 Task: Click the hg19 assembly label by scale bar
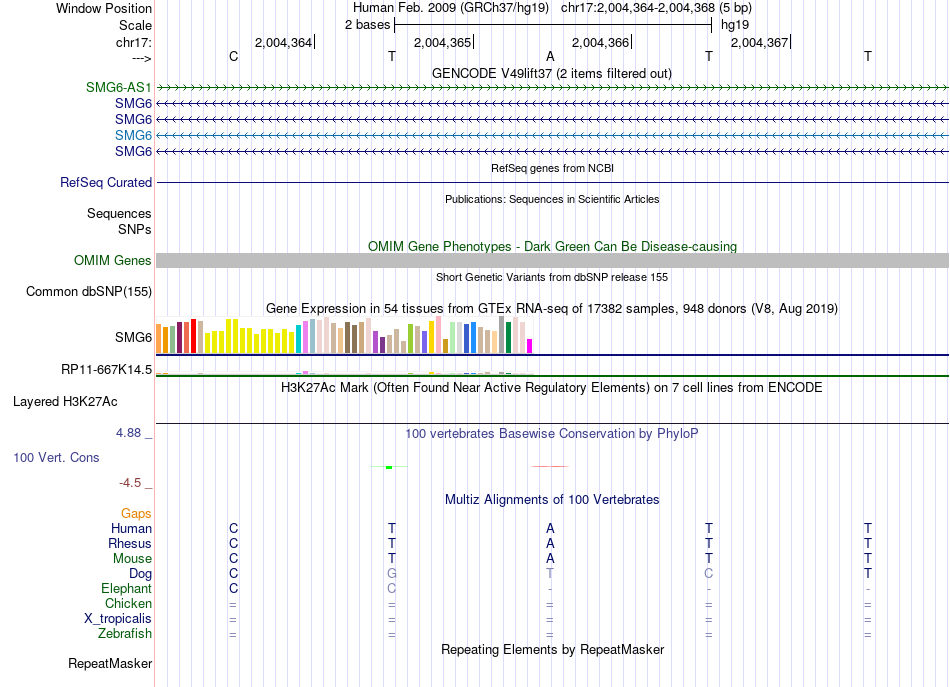[x=735, y=25]
